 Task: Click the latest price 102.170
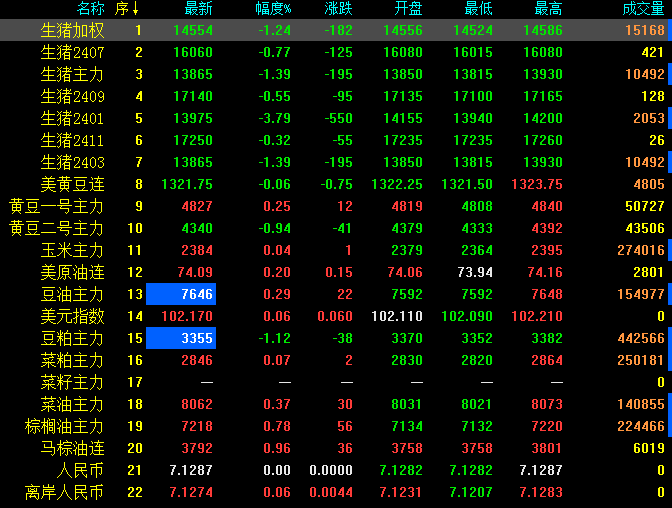(x=187, y=316)
